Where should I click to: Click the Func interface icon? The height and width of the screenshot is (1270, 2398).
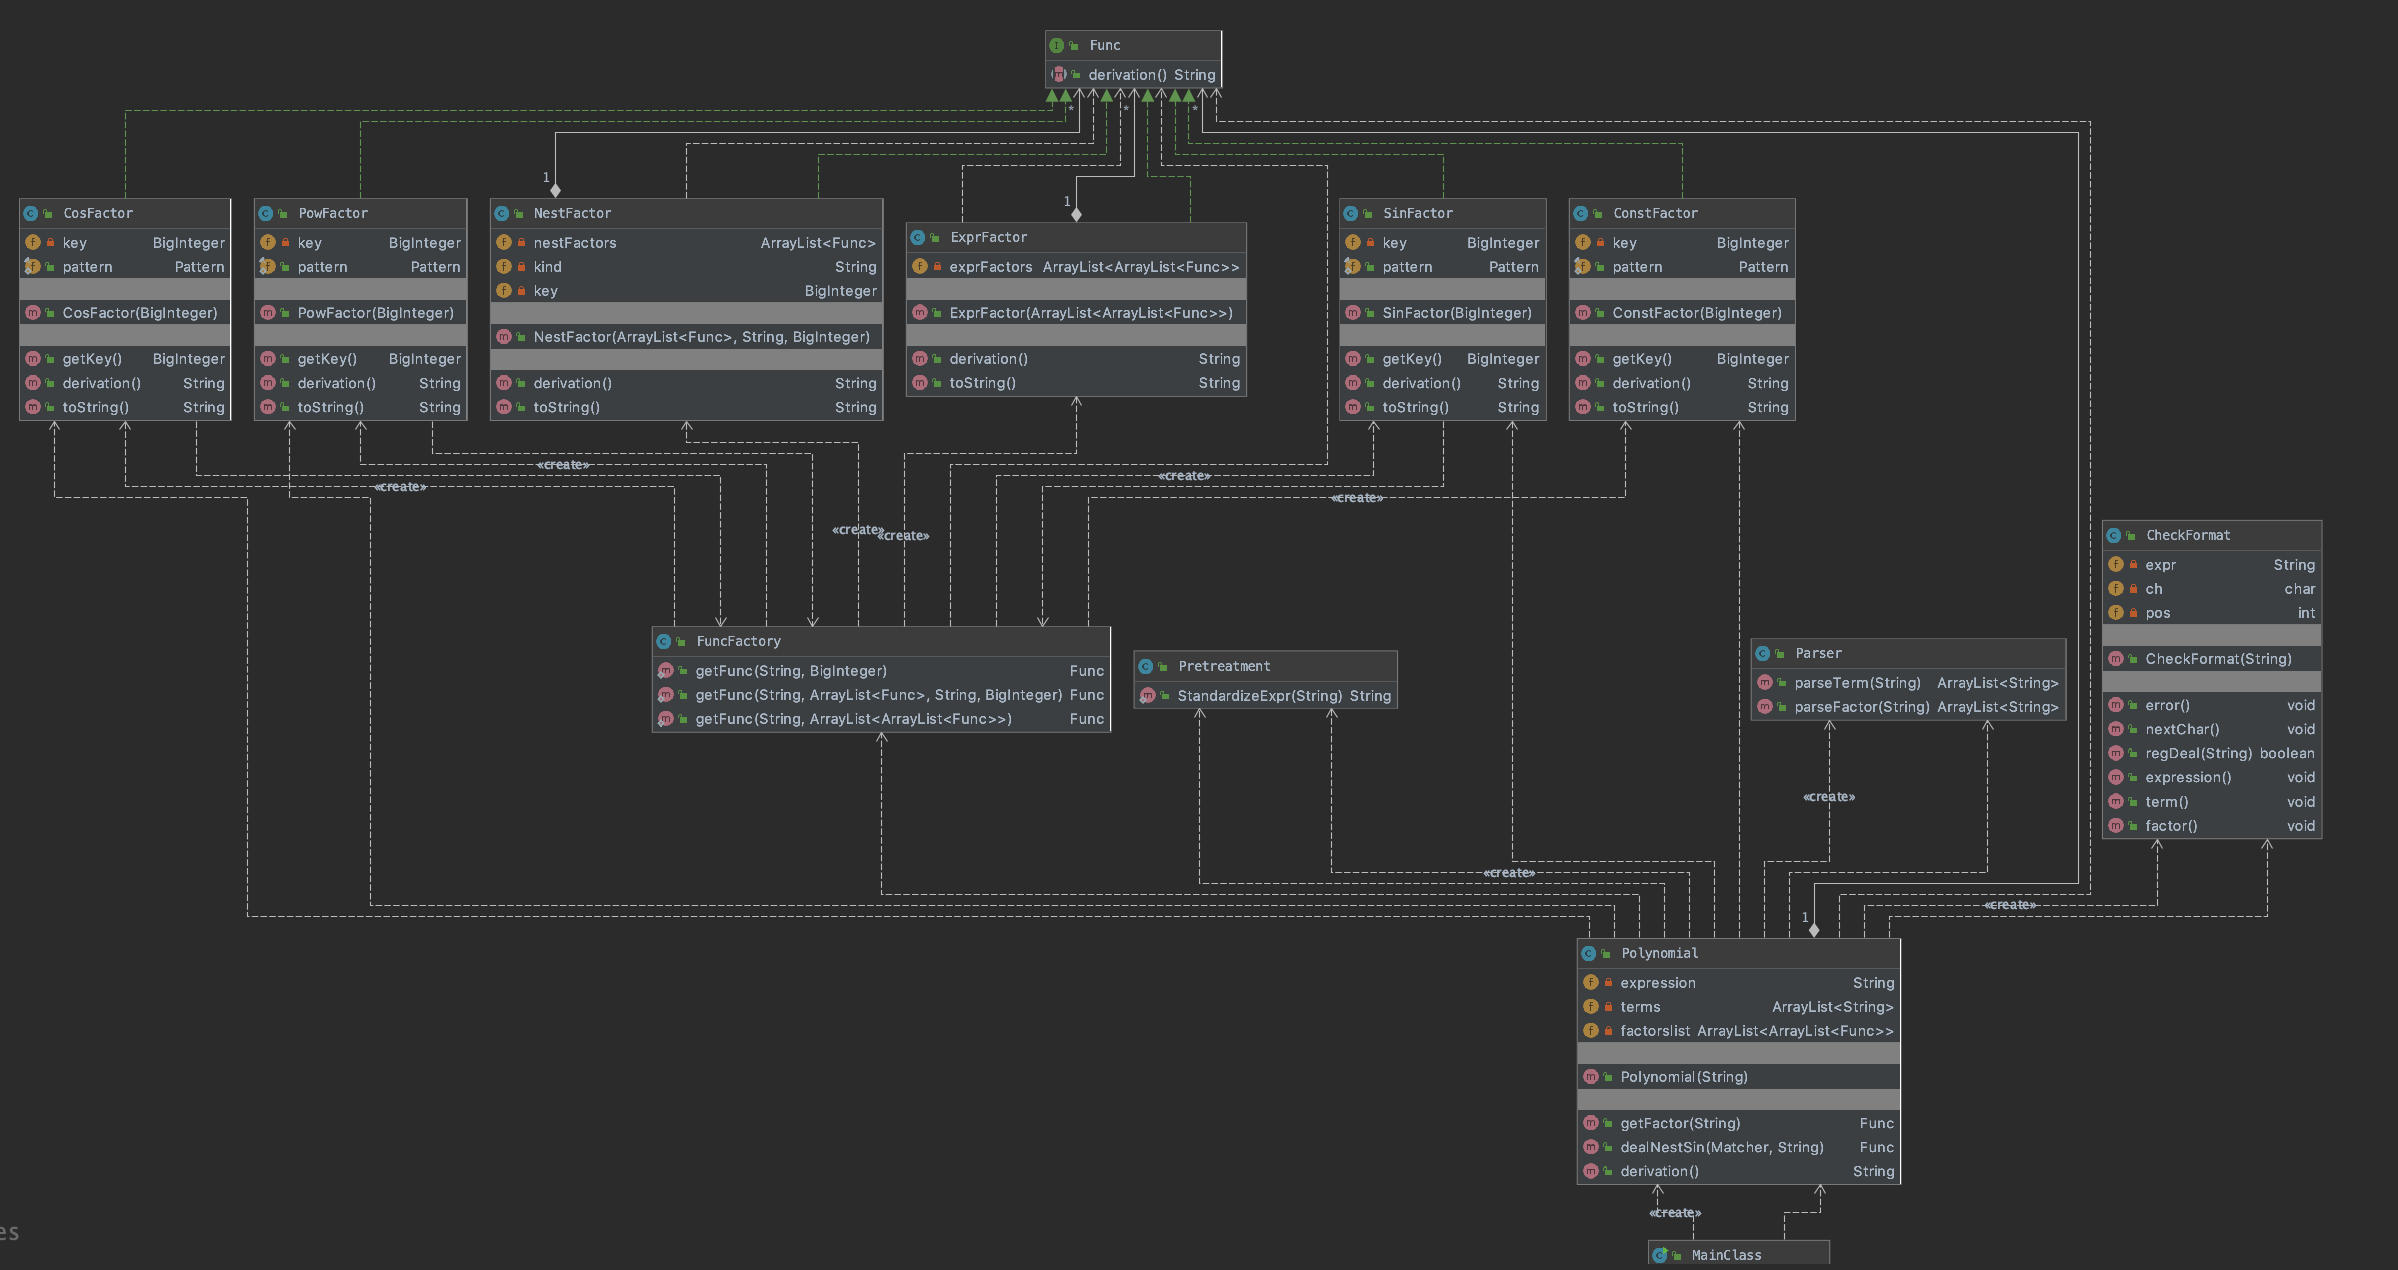[x=1056, y=45]
